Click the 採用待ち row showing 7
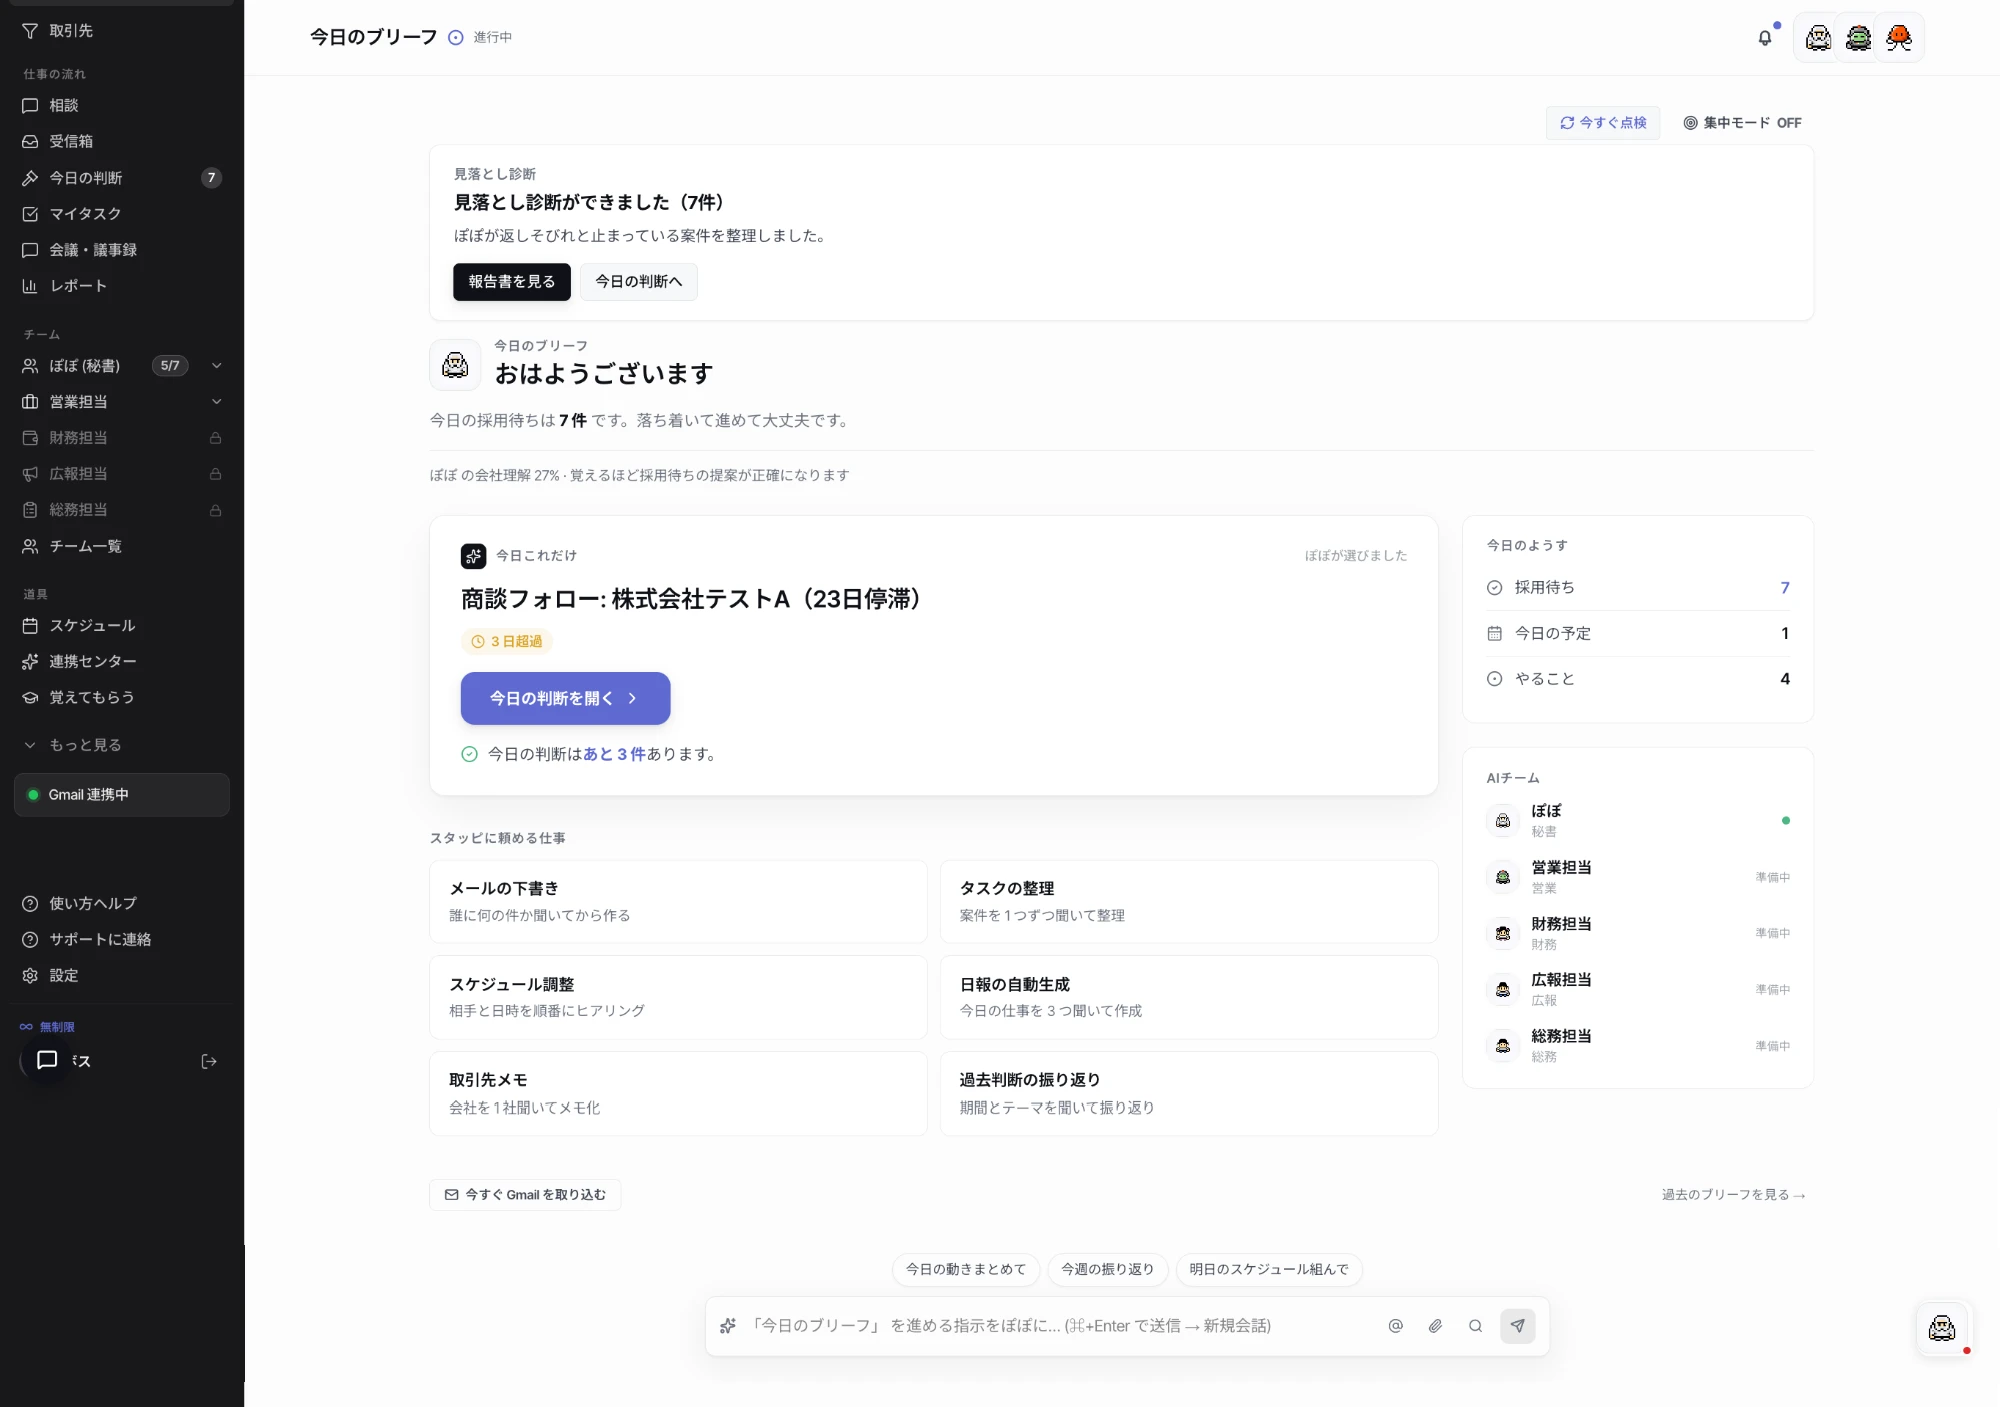The height and width of the screenshot is (1407, 2000). pos(1638,588)
